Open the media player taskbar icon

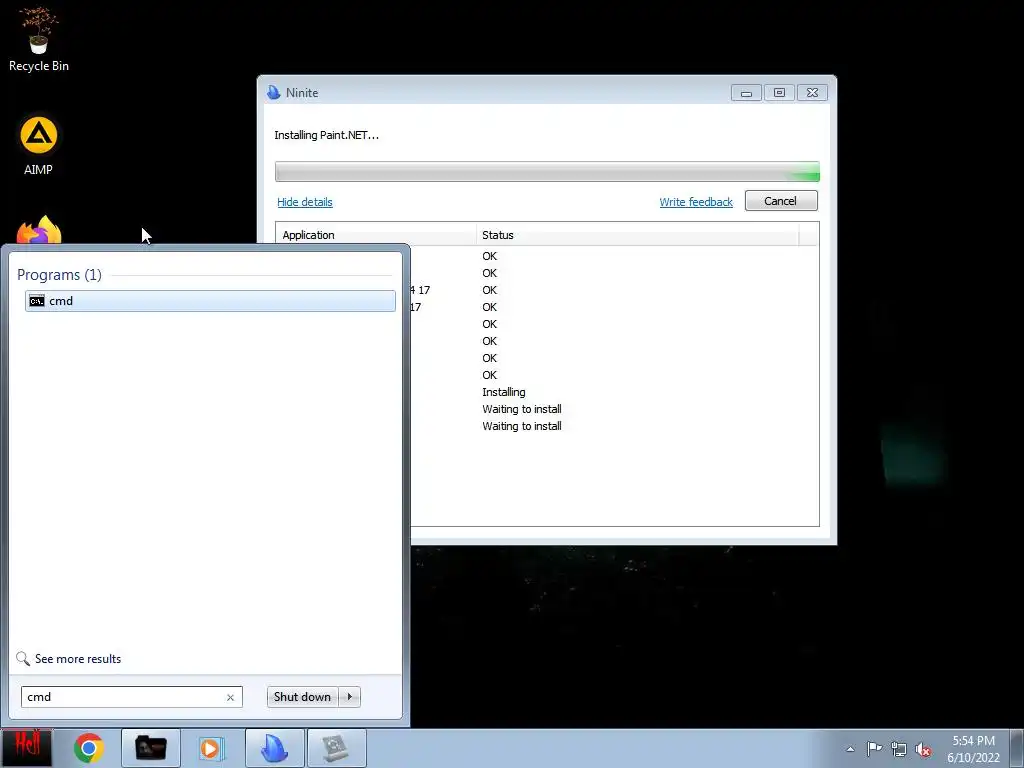212,748
